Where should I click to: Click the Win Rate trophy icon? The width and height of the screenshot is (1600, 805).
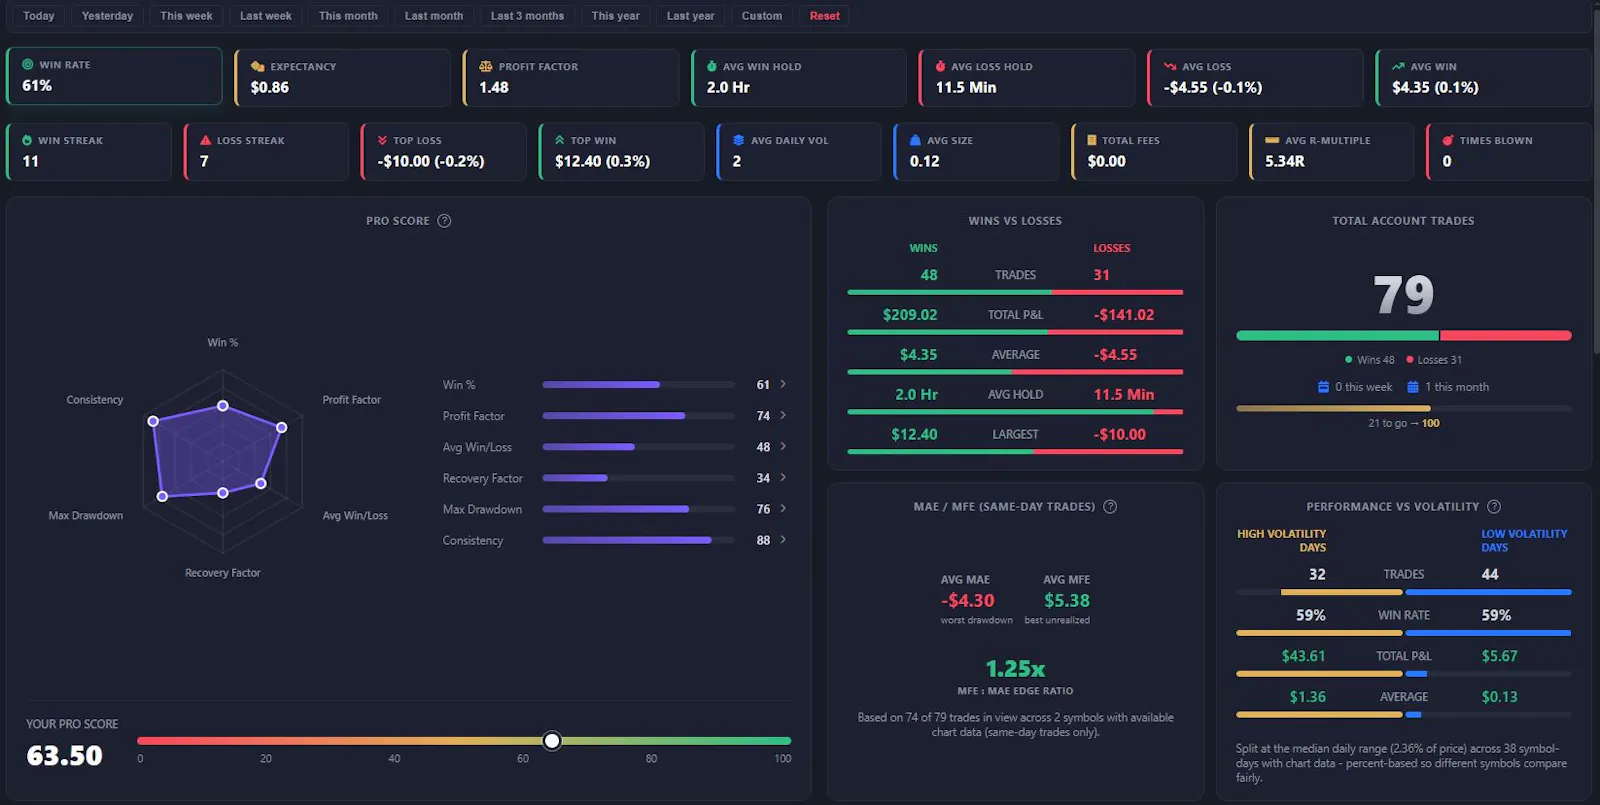pyautogui.click(x=28, y=64)
